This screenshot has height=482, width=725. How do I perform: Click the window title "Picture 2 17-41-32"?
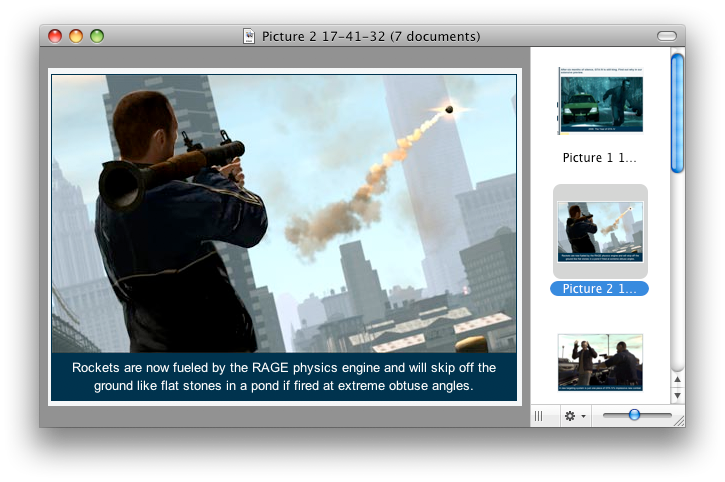[x=323, y=36]
